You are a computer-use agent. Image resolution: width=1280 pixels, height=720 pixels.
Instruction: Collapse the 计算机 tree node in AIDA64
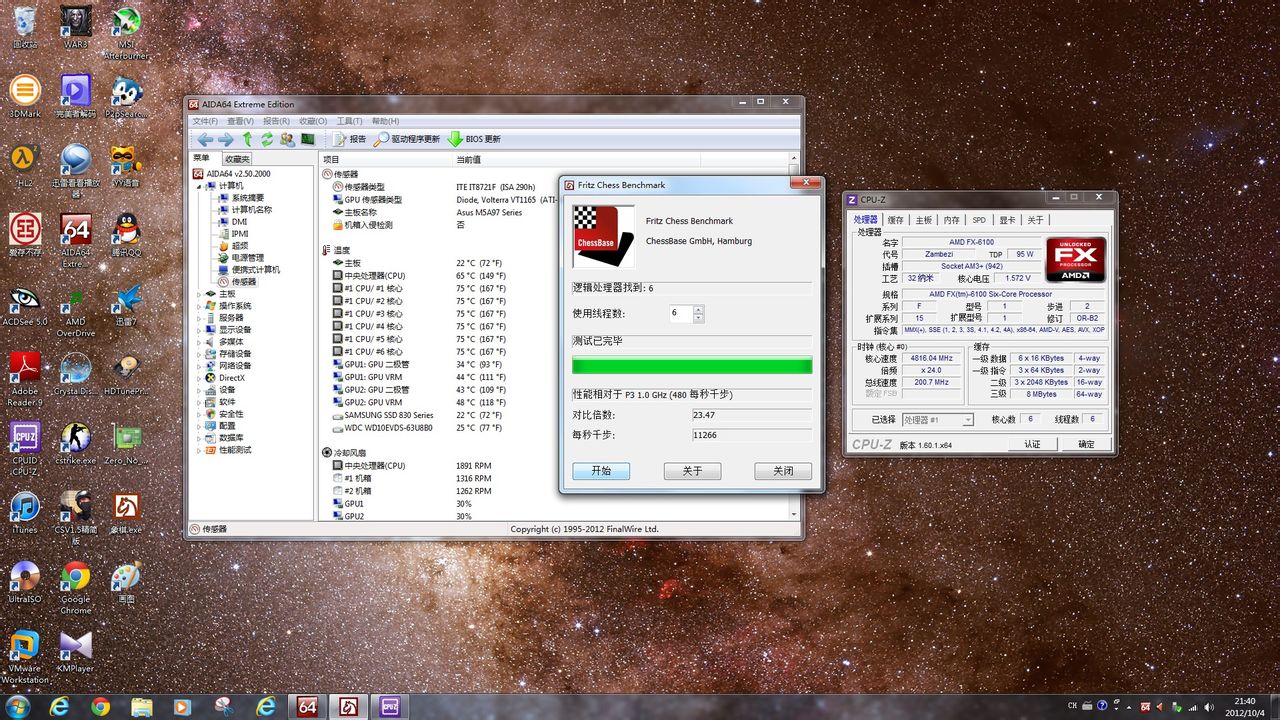(199, 186)
